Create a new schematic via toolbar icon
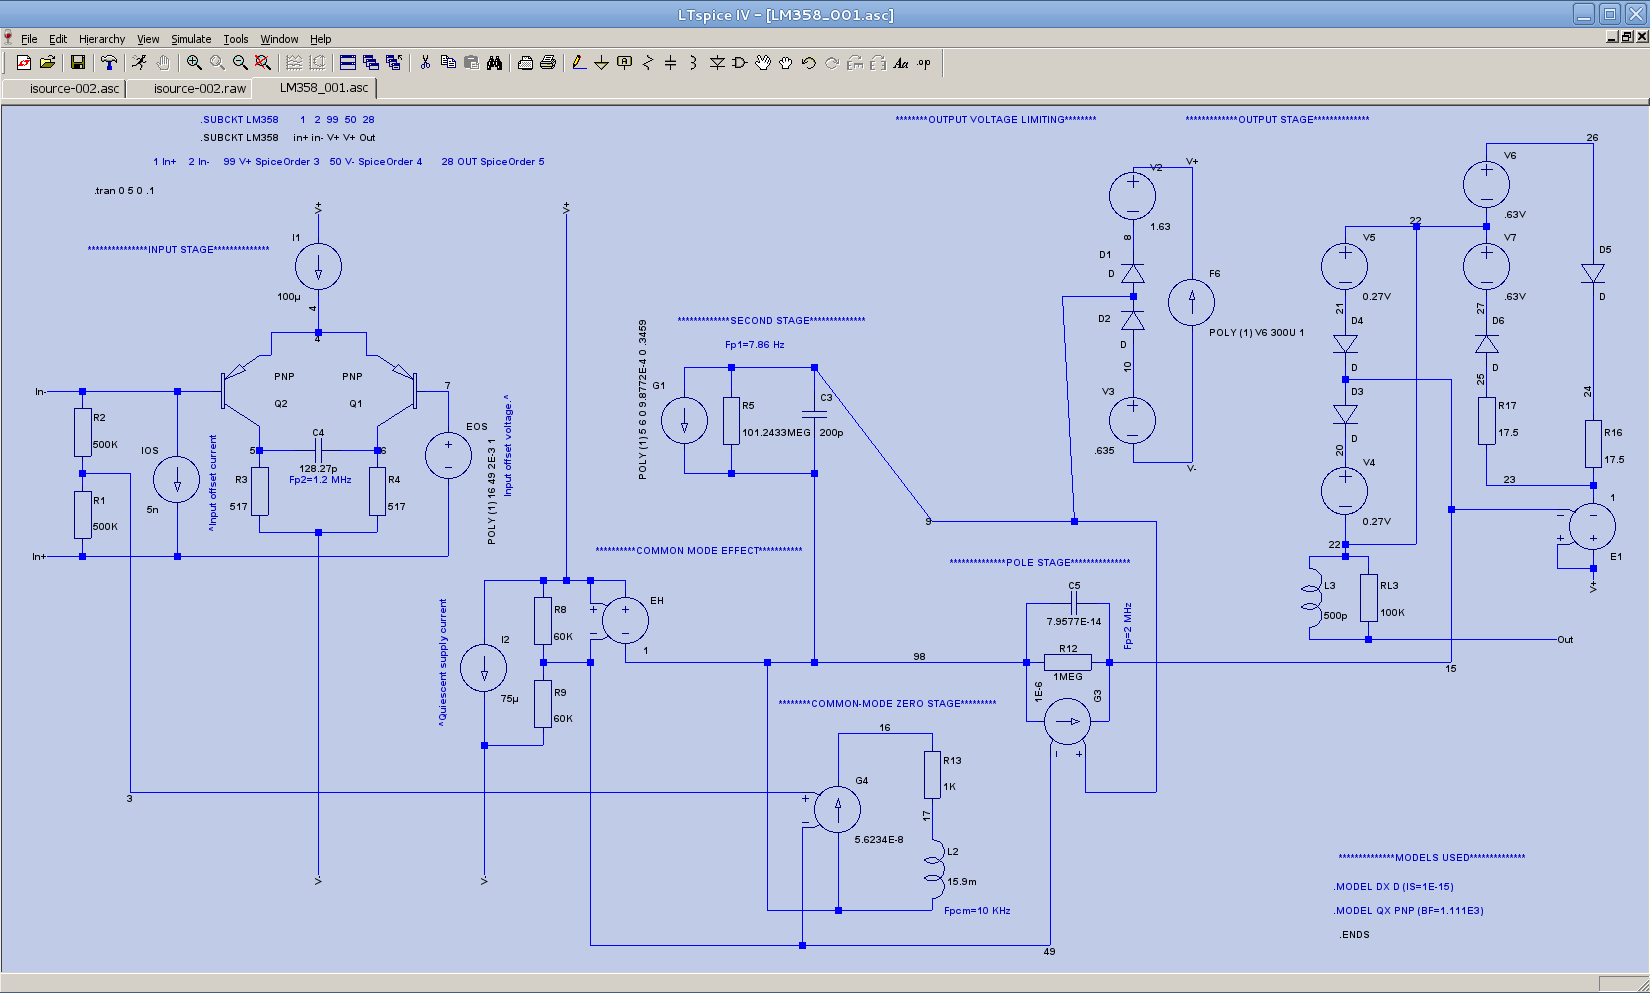Screen dimensions: 1650x993 coord(24,62)
